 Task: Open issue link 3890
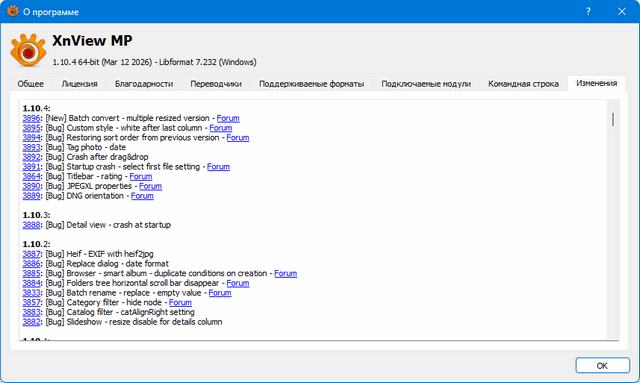click(x=31, y=186)
